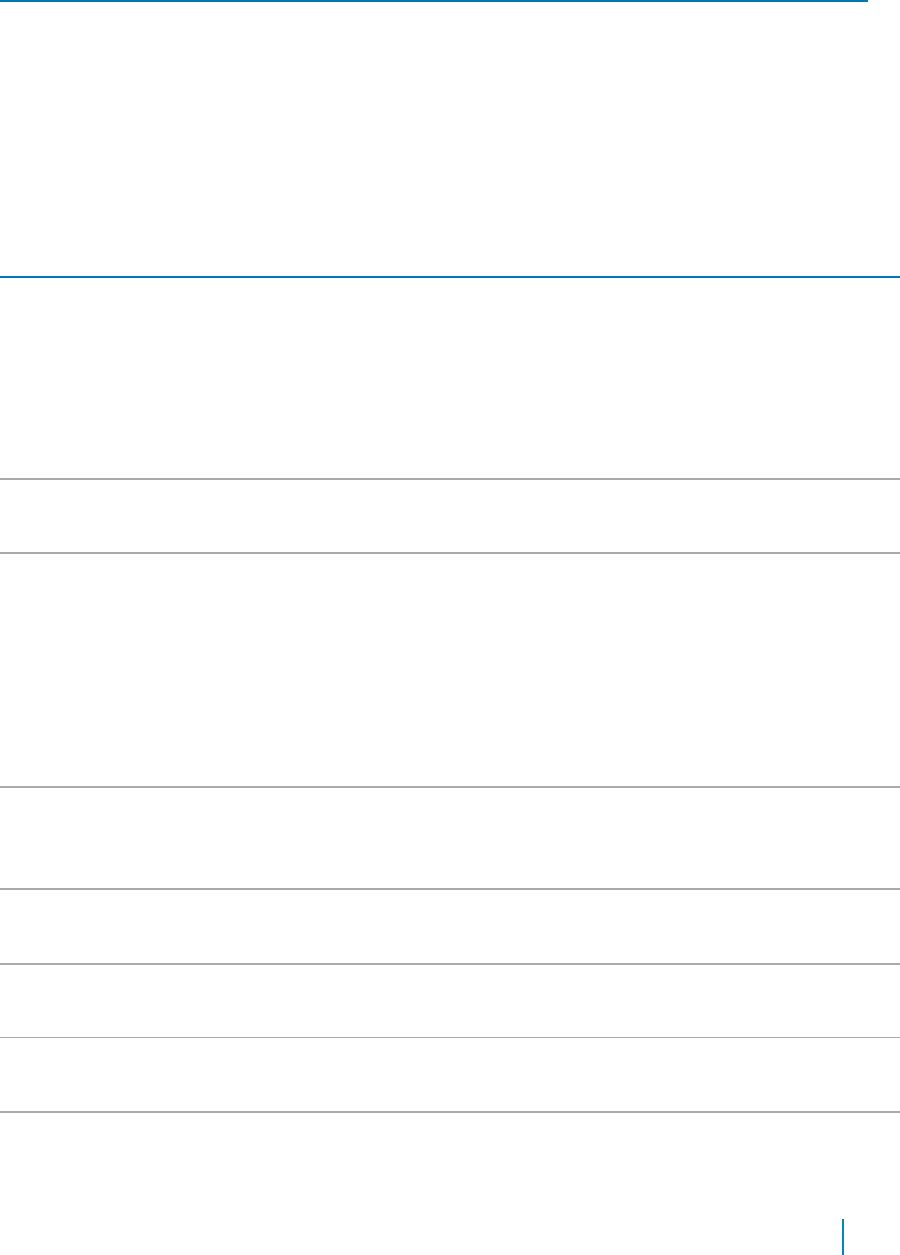This screenshot has height=1255, width=900.
Task: Click the second blue horizontal divider line
Action: [450, 276]
